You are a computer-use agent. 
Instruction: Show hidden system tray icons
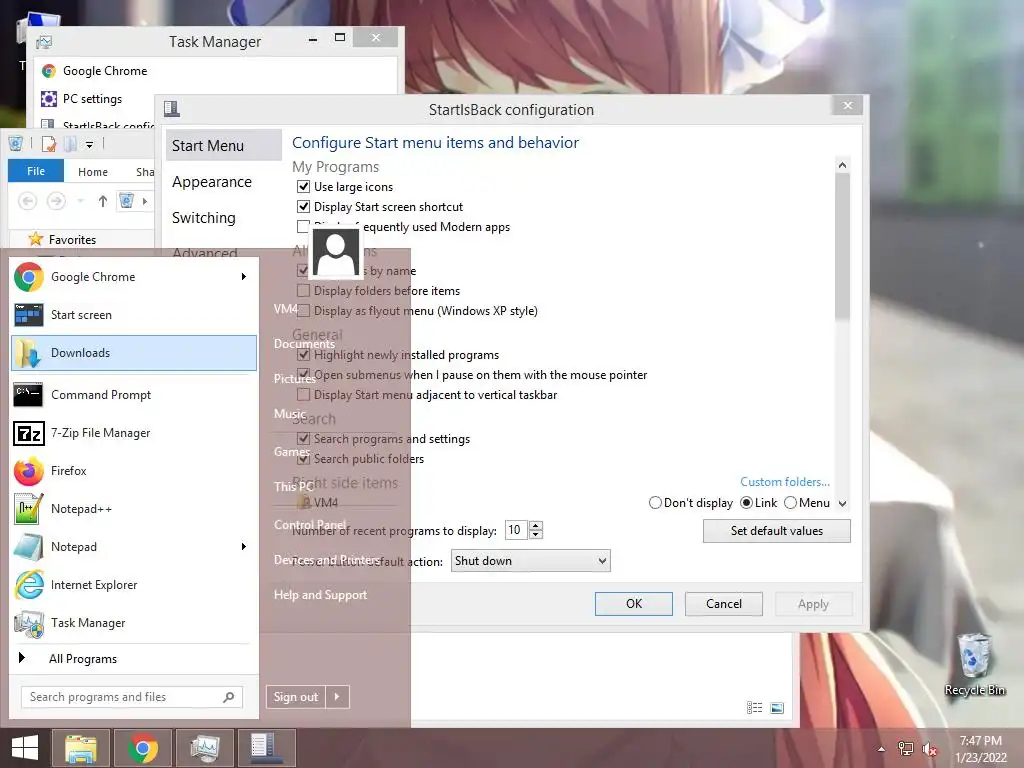[881, 749]
